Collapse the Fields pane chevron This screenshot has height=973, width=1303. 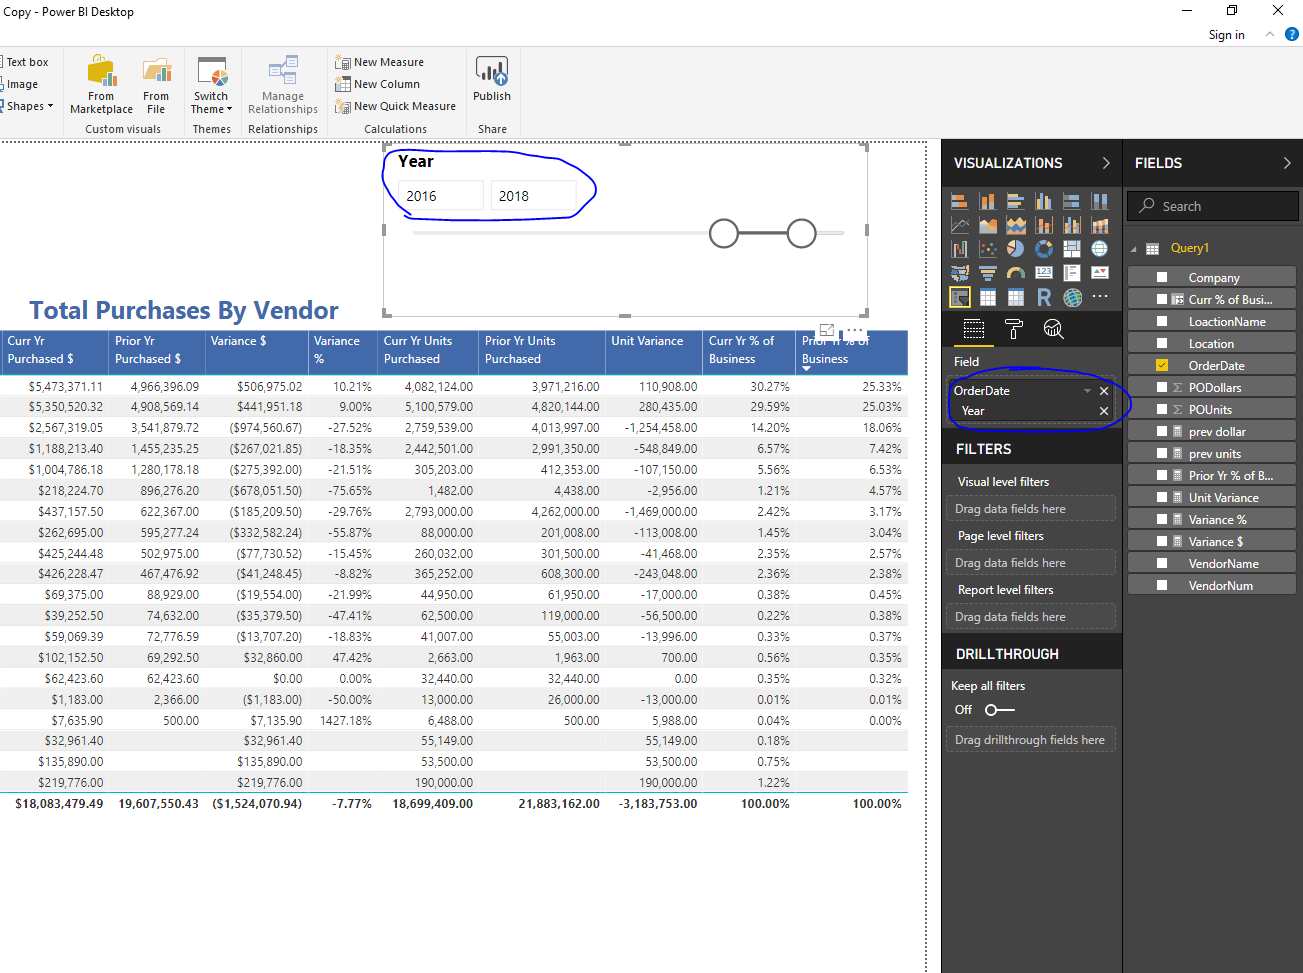(x=1287, y=163)
